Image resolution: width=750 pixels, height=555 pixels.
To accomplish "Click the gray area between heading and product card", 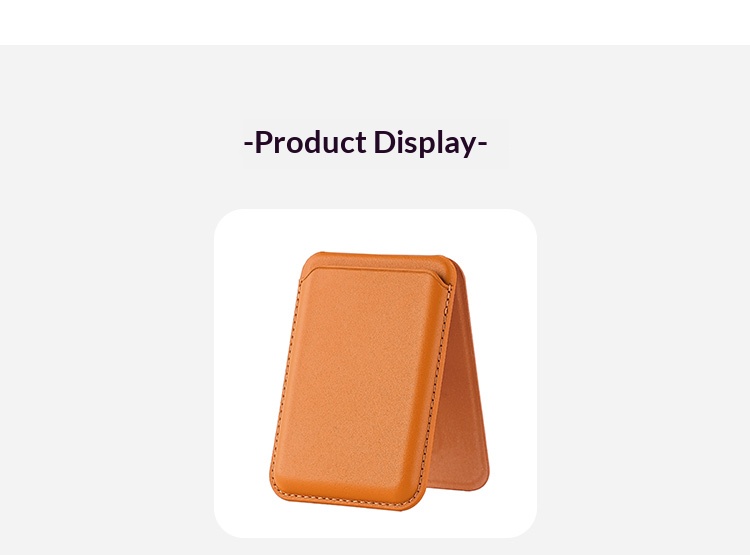I will 375,188.
